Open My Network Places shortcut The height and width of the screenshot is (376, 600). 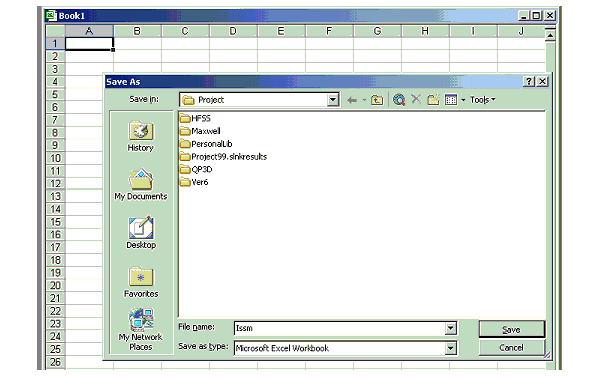point(140,329)
